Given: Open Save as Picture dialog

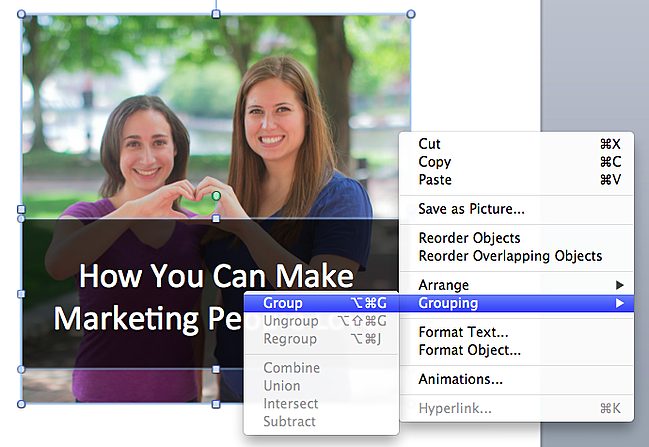Looking at the screenshot, I should click(x=471, y=209).
